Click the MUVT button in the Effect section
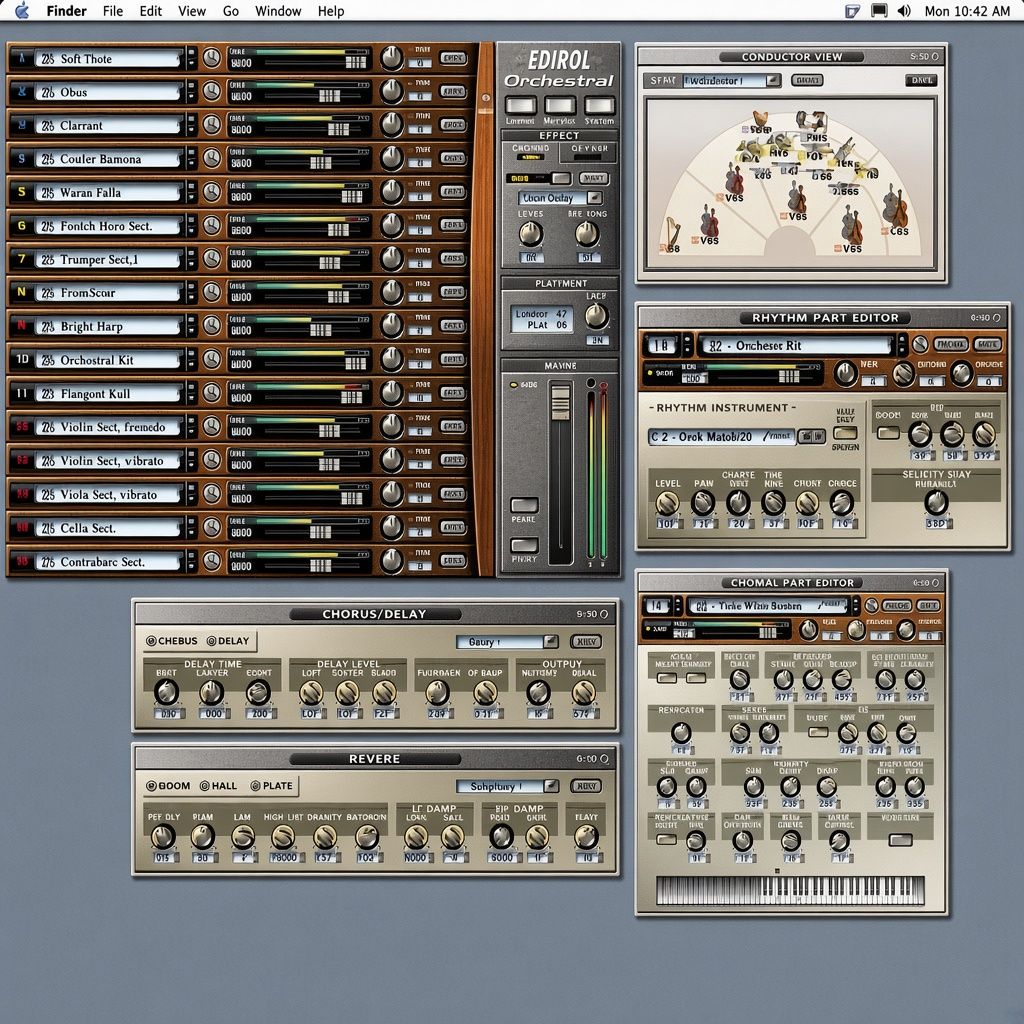This screenshot has height=1024, width=1024. [594, 178]
